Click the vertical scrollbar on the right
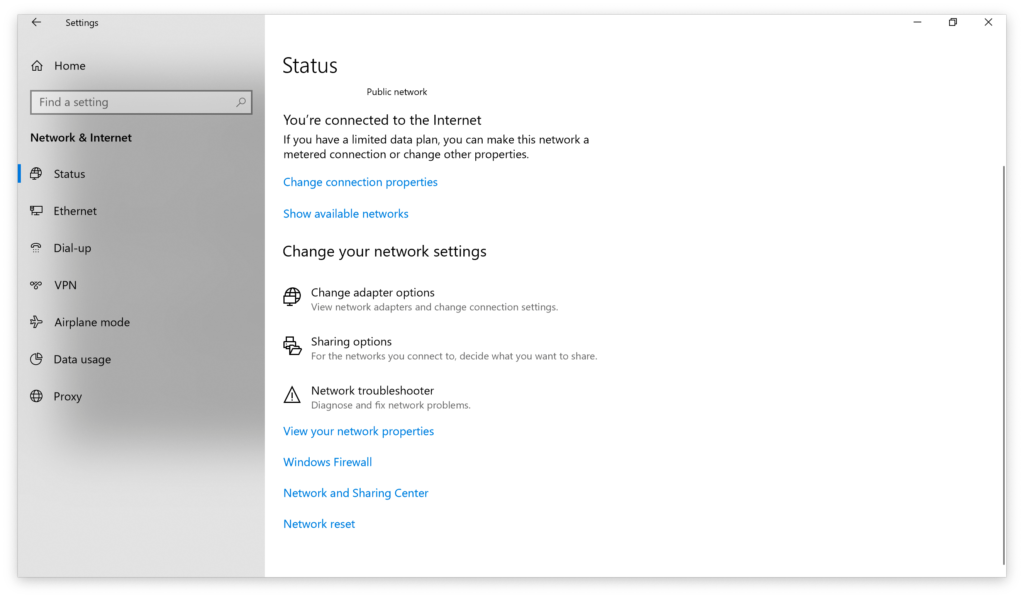 (1004, 360)
